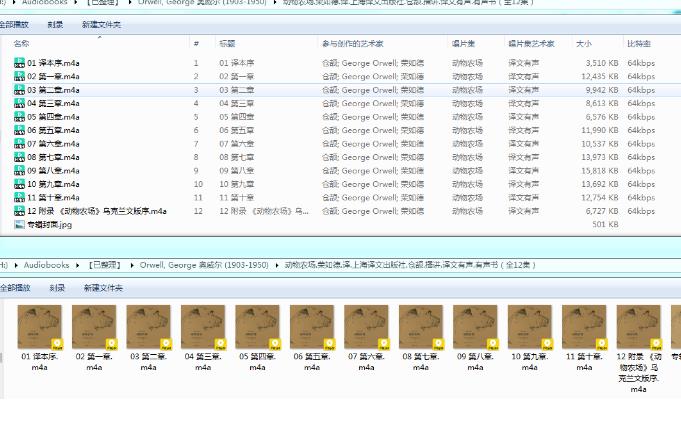Select file name 专辑封面.jpg in the list
The image size is (681, 424).
(50, 225)
